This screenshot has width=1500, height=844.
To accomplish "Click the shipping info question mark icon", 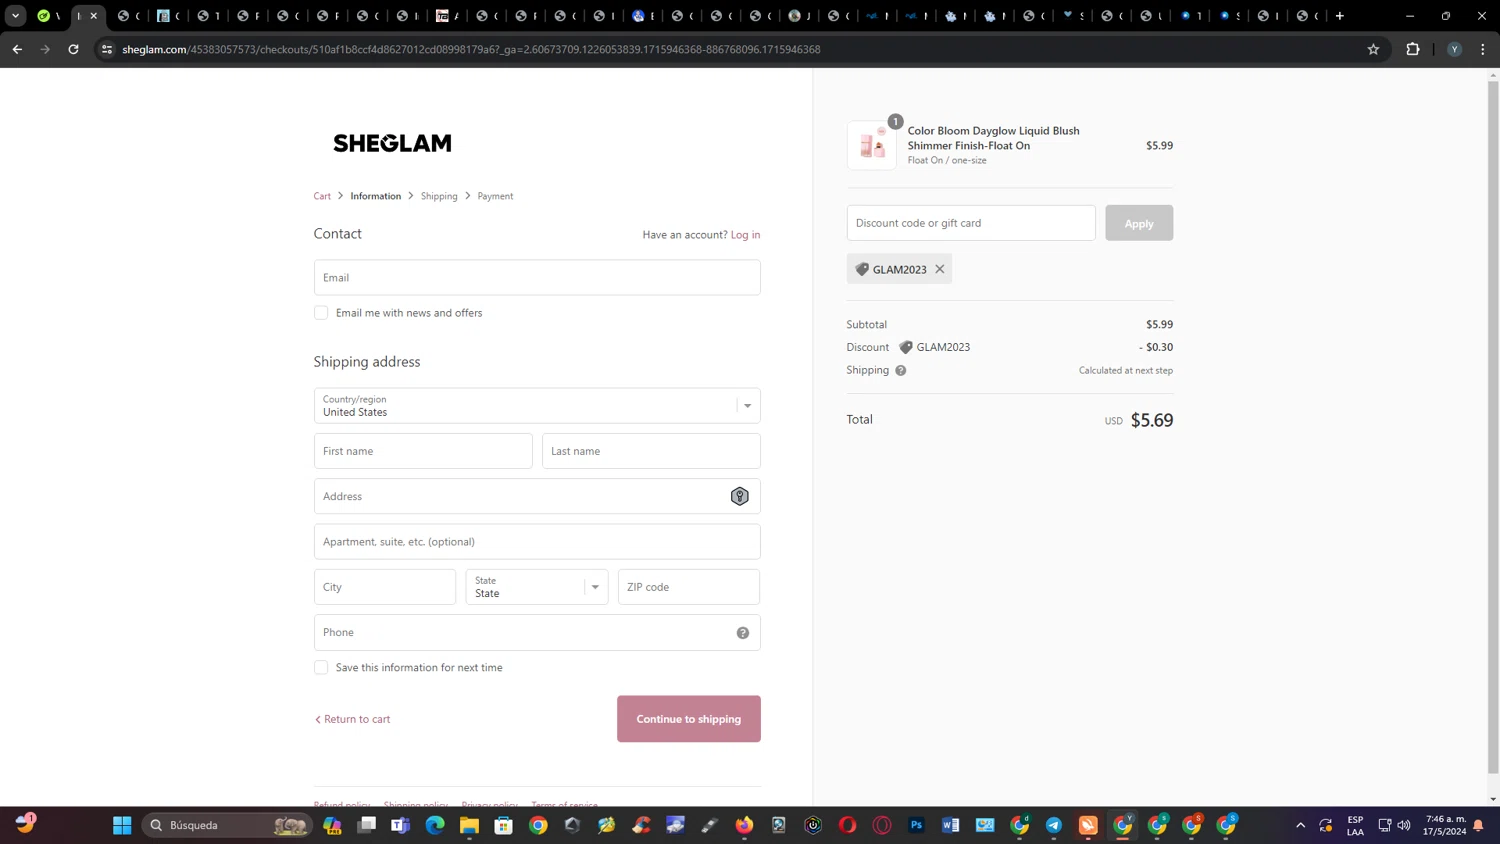I will (901, 370).
